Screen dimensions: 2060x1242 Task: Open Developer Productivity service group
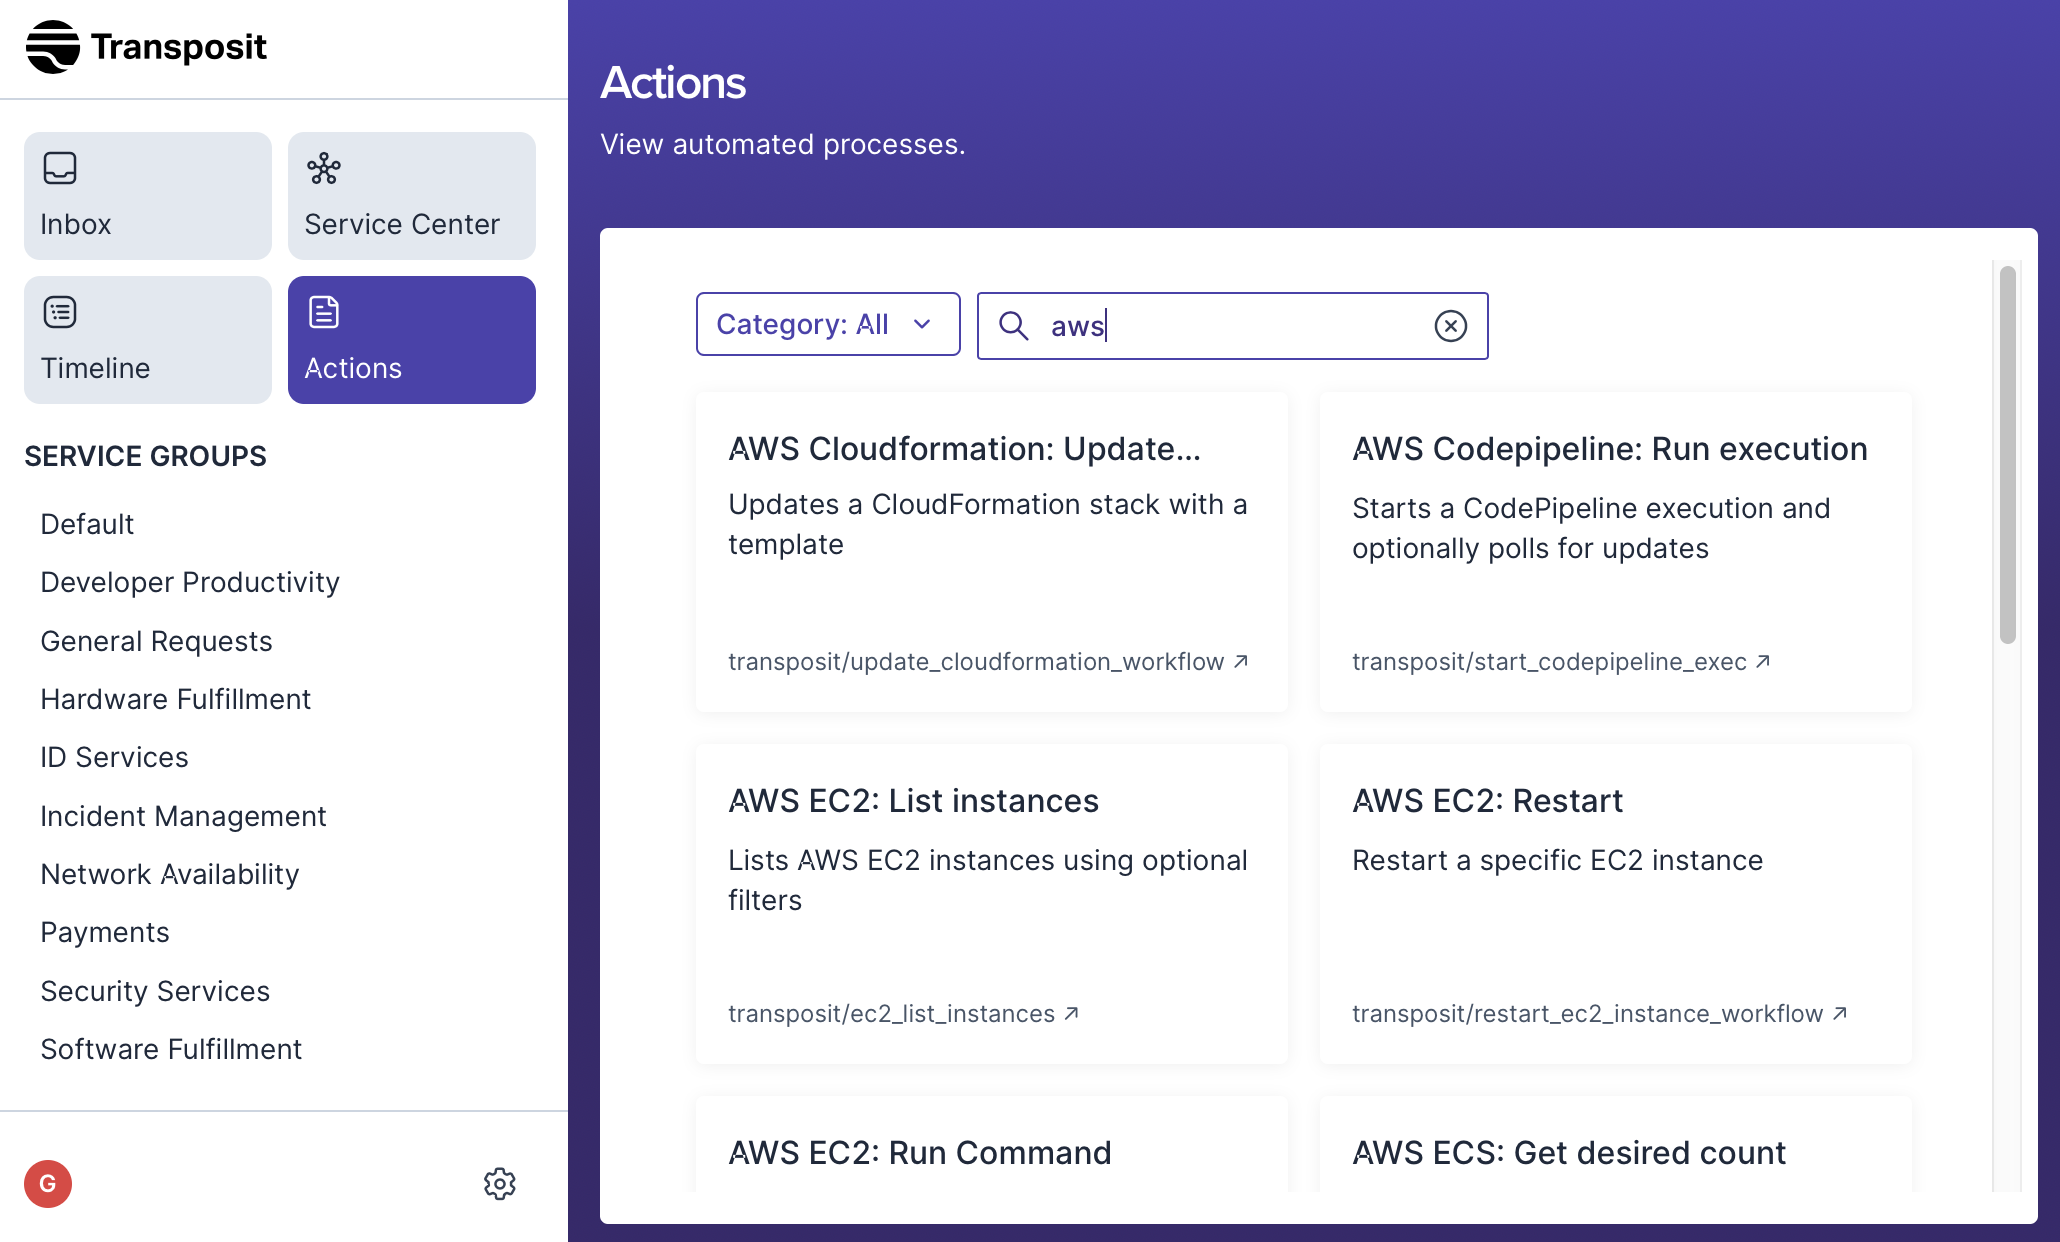click(190, 582)
